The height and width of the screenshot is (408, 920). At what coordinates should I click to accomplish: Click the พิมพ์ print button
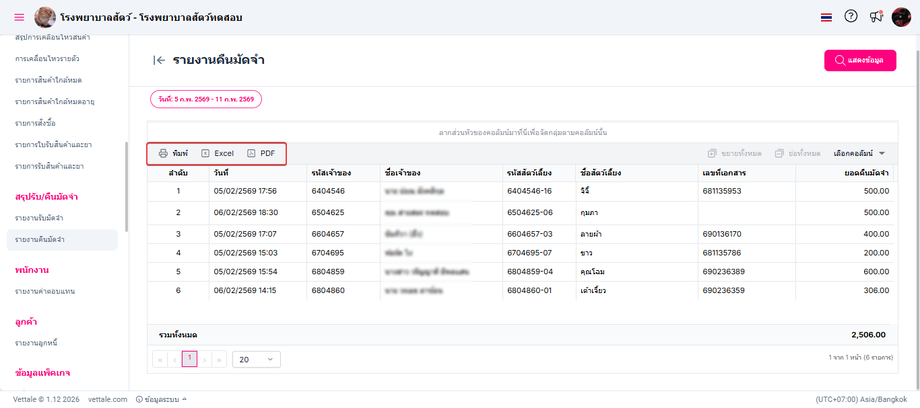pos(173,153)
